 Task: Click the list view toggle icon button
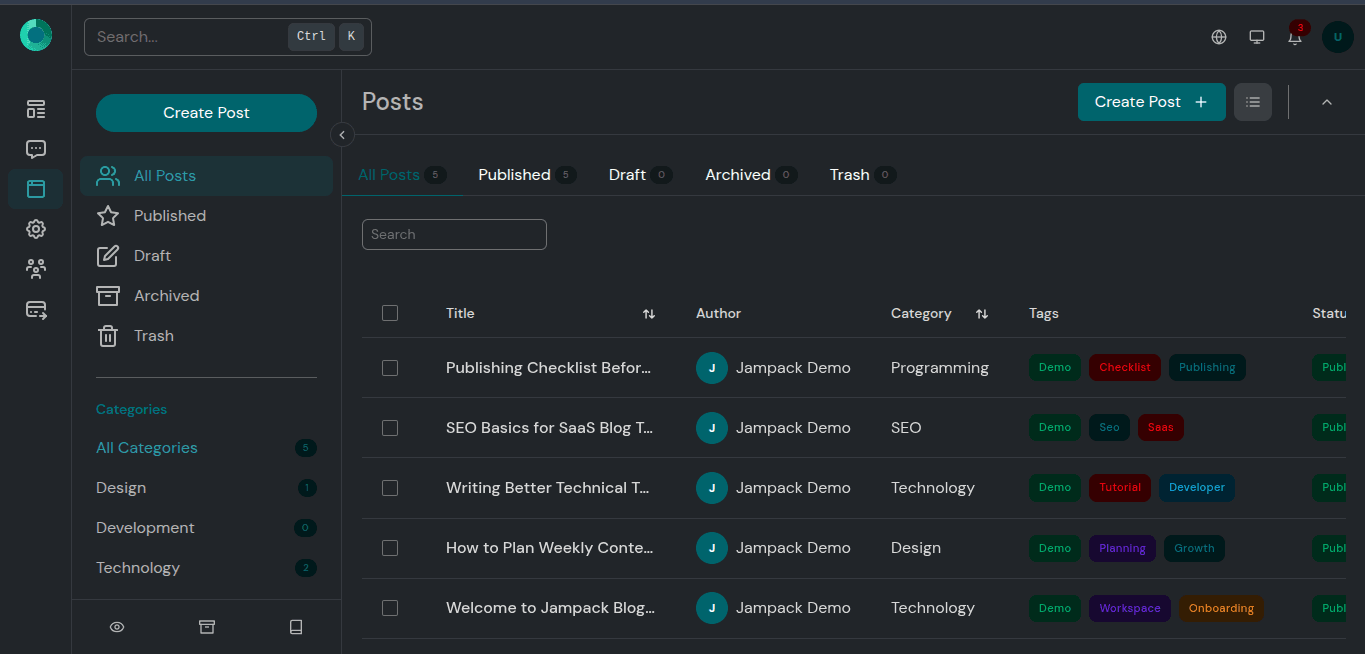point(1253,102)
